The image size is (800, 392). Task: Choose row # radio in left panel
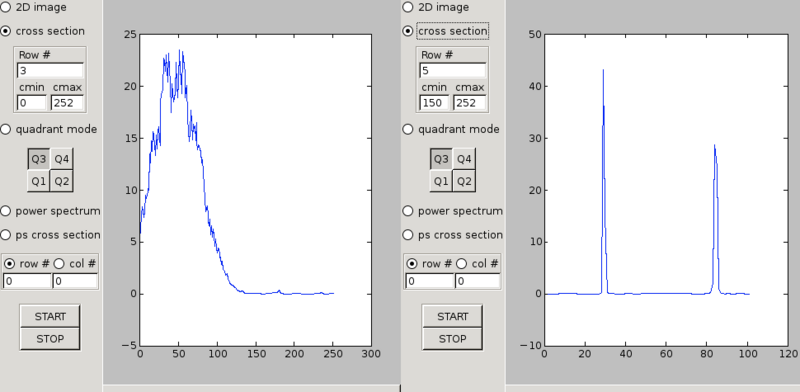coord(10,264)
